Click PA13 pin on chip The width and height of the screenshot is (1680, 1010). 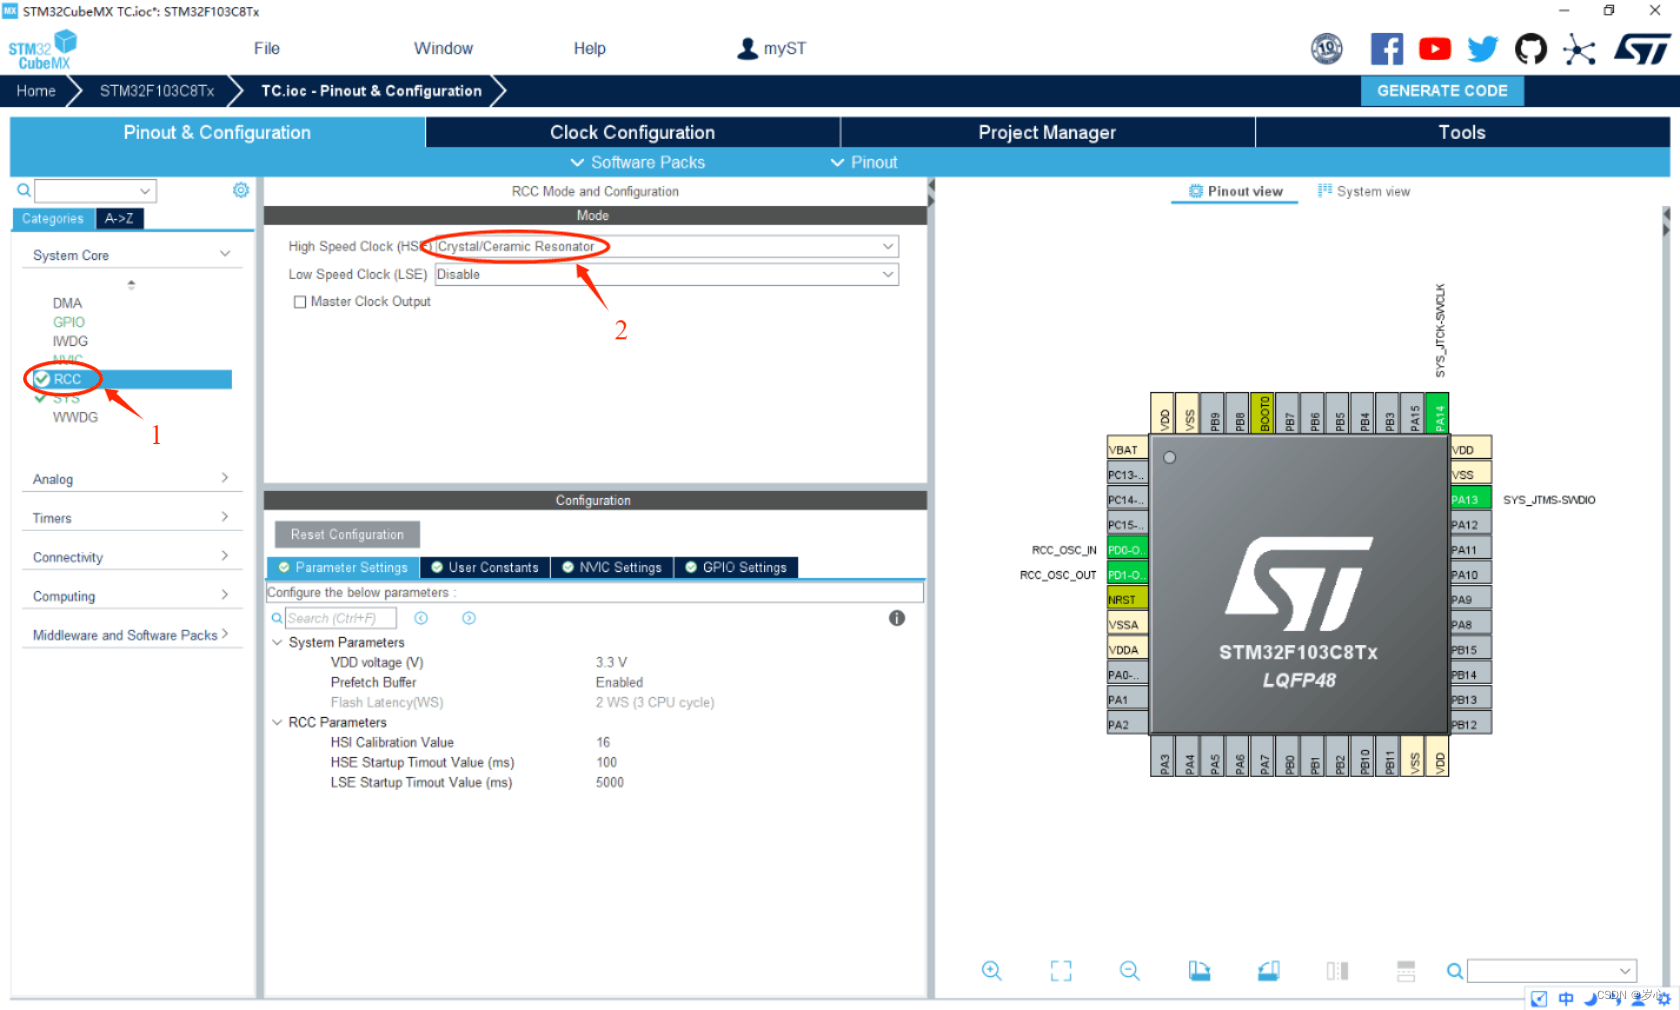(x=1470, y=499)
